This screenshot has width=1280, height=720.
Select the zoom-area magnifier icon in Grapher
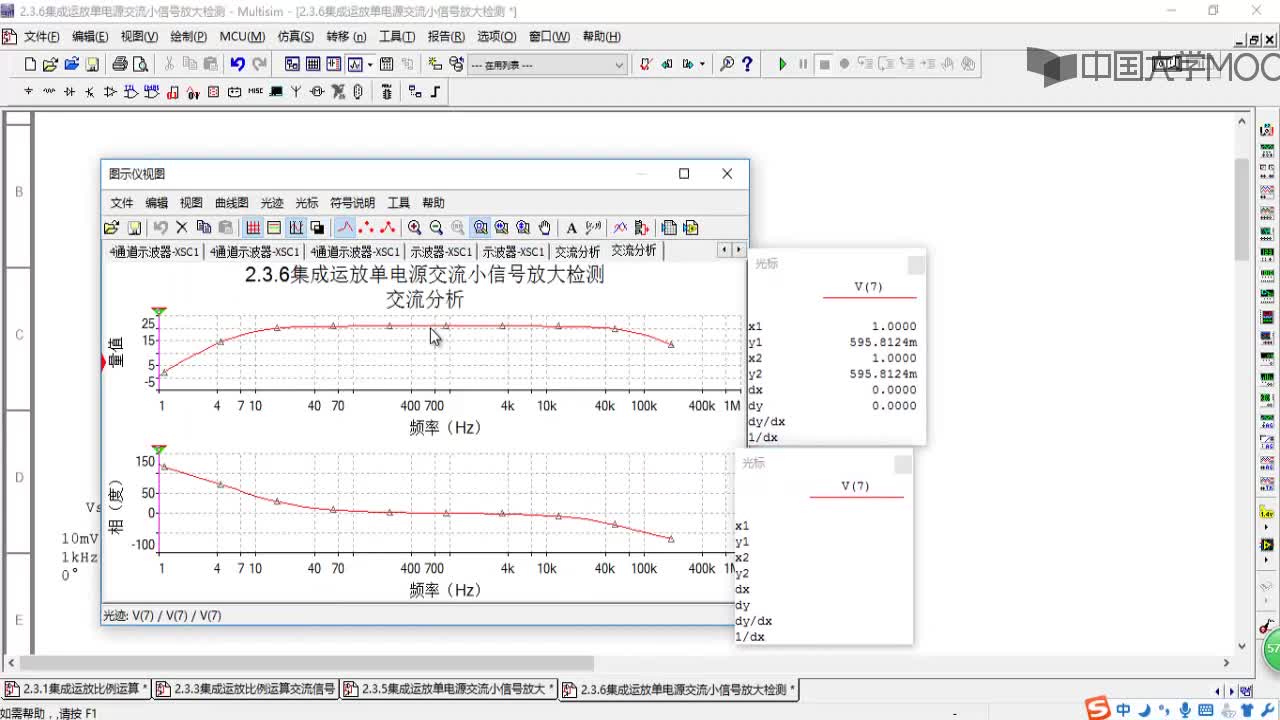479,228
